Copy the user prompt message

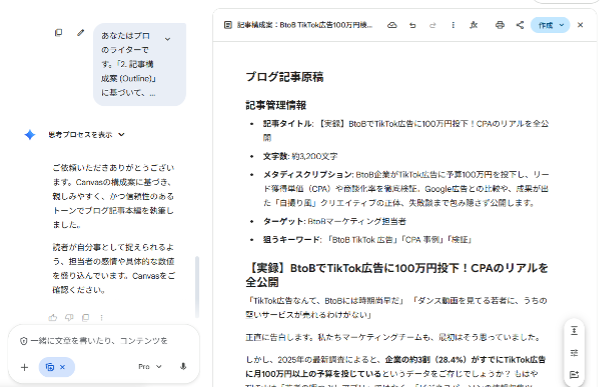pyautogui.click(x=59, y=33)
